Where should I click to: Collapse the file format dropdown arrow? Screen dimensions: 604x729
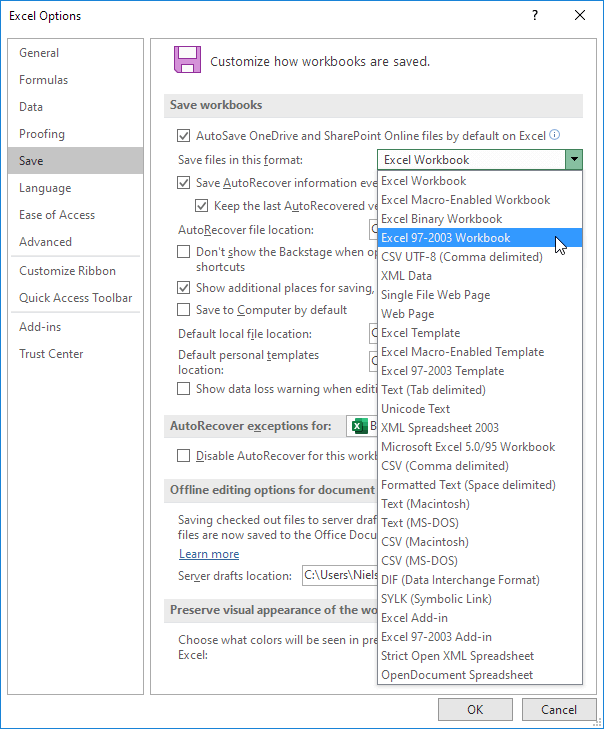(573, 159)
